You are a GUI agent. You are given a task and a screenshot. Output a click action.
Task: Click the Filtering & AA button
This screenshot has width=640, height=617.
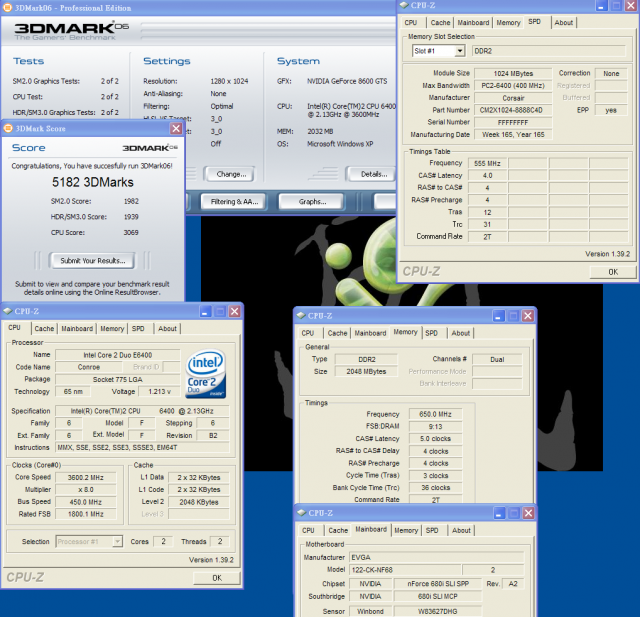[x=234, y=202]
